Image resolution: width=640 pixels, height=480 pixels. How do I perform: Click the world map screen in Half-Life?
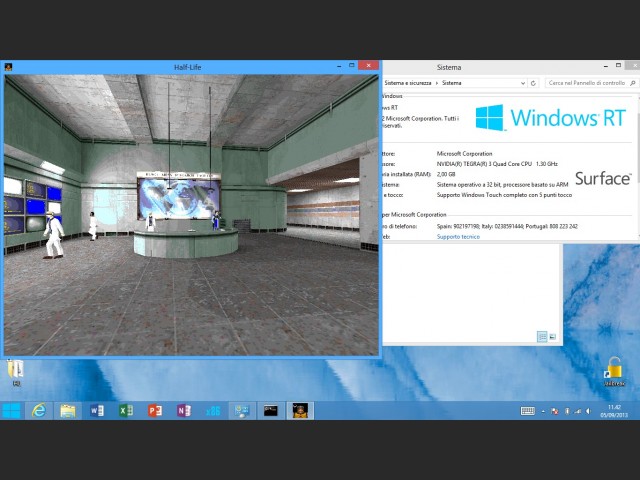pyautogui.click(x=178, y=198)
